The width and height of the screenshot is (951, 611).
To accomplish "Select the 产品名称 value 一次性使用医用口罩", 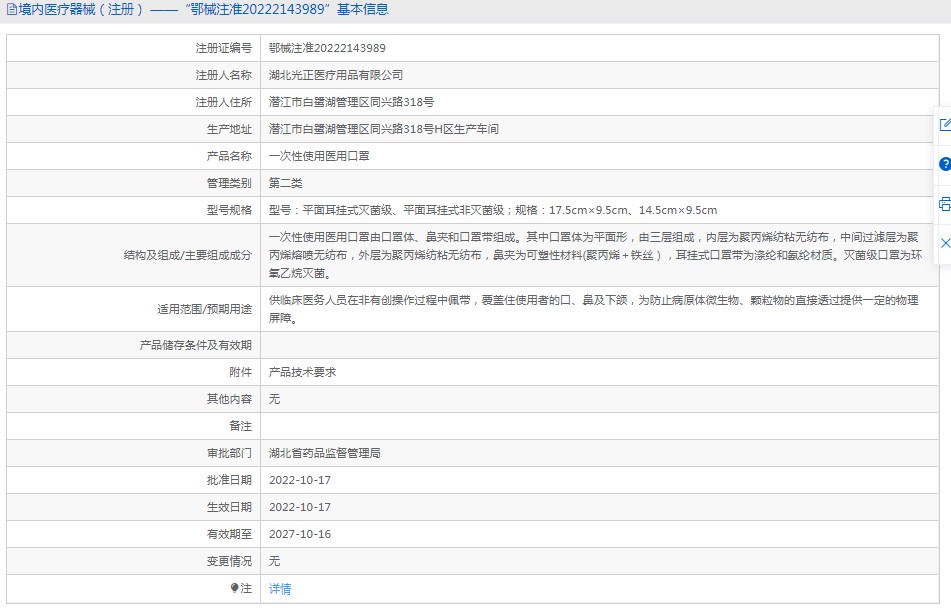I will (319, 156).
